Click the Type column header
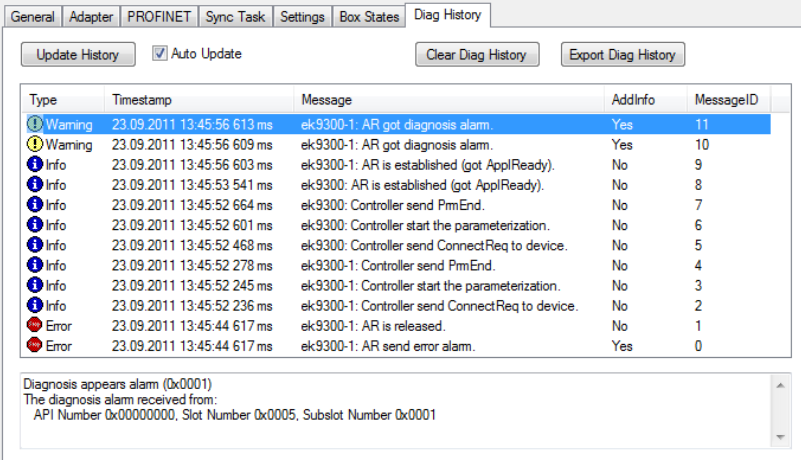The height and width of the screenshot is (460, 801). pos(44,100)
